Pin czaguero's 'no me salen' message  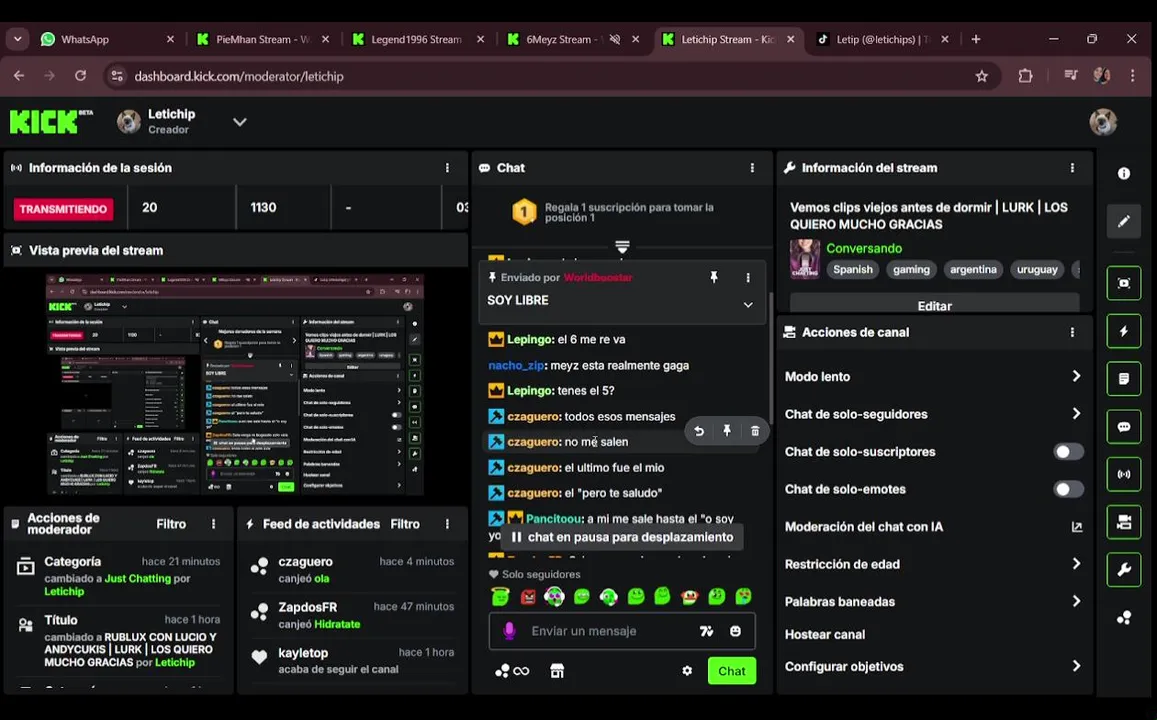coord(727,431)
